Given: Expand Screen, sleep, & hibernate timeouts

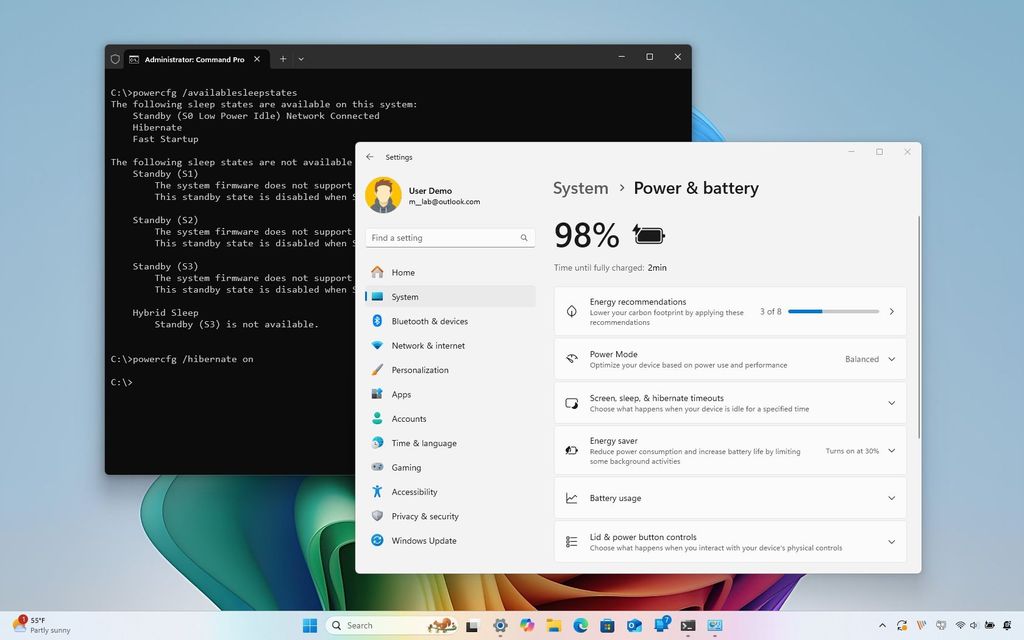Looking at the screenshot, I should (891, 402).
